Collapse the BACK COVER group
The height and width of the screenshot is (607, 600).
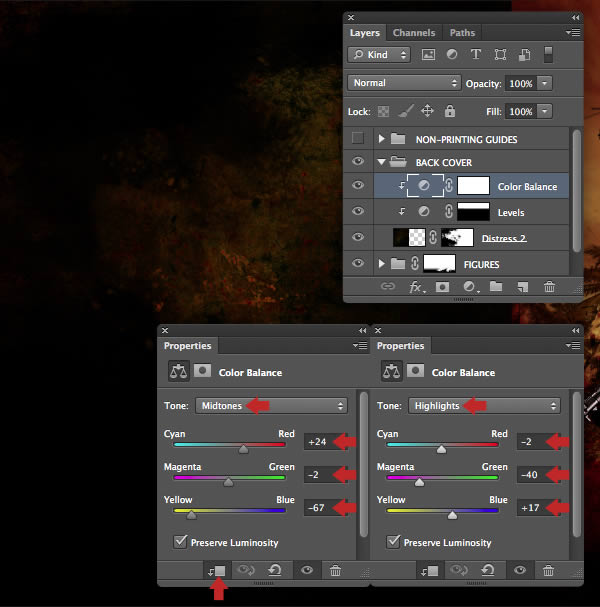coord(381,162)
